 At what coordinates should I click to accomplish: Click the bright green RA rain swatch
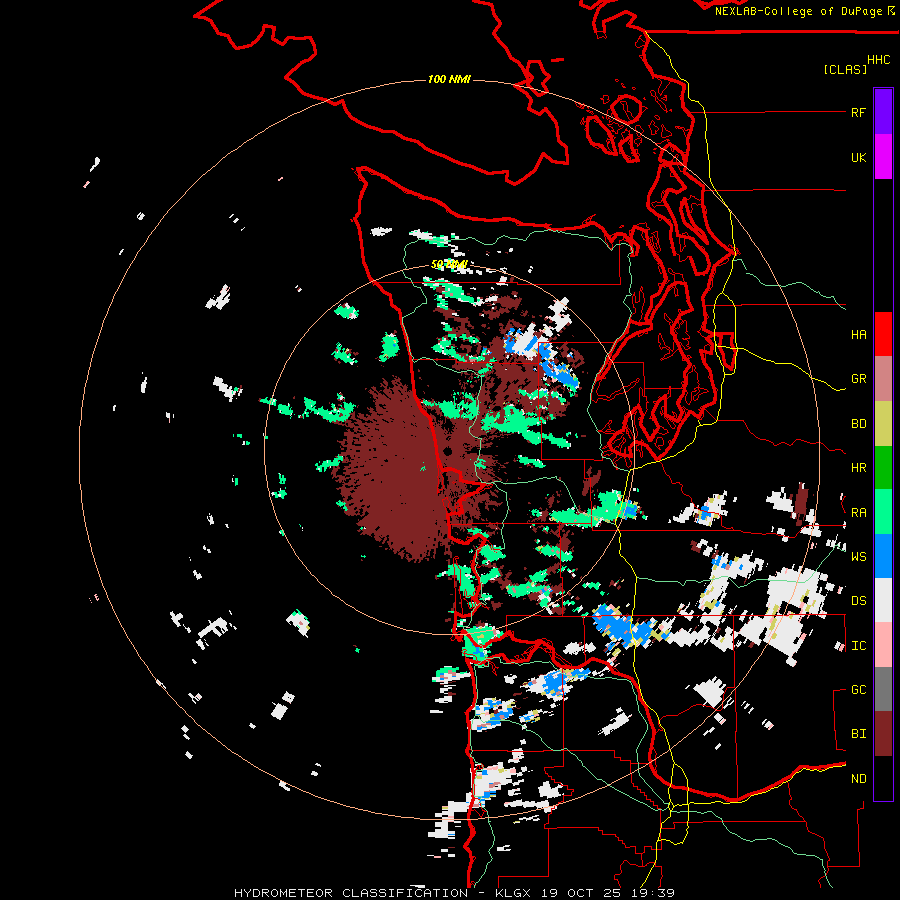[x=883, y=512]
